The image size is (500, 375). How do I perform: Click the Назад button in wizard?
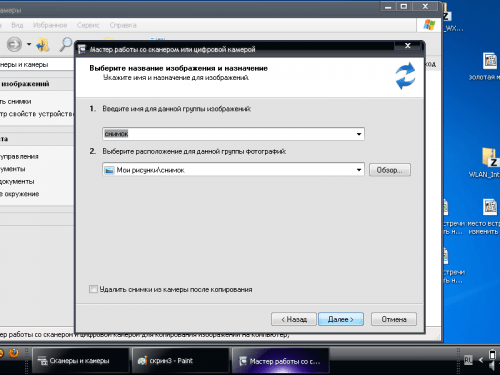click(x=294, y=319)
